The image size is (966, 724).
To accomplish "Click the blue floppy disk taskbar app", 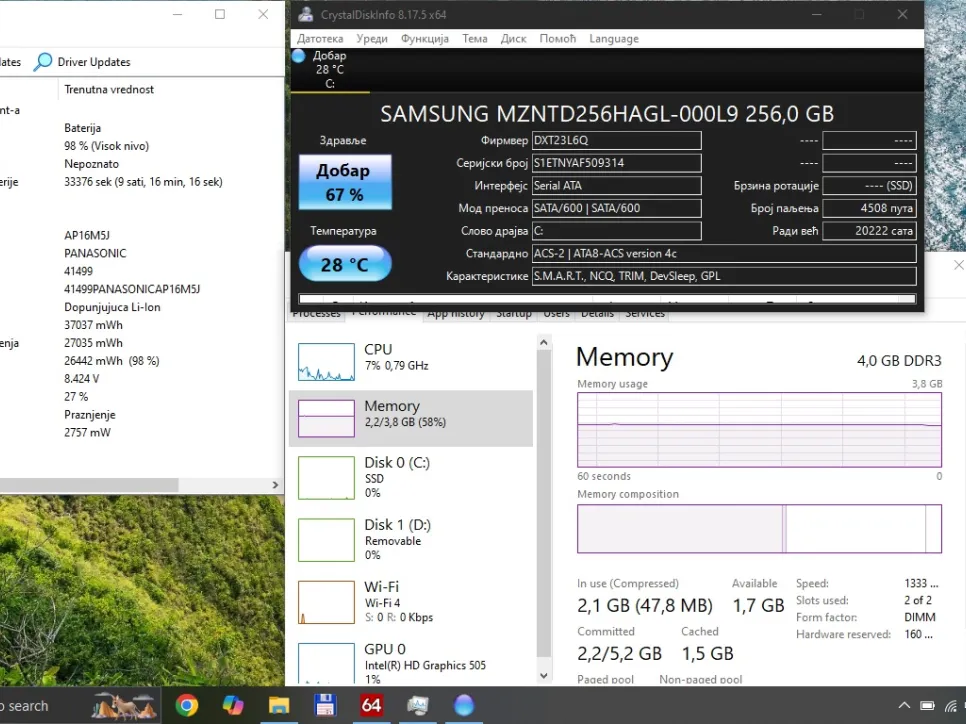I will (x=325, y=704).
